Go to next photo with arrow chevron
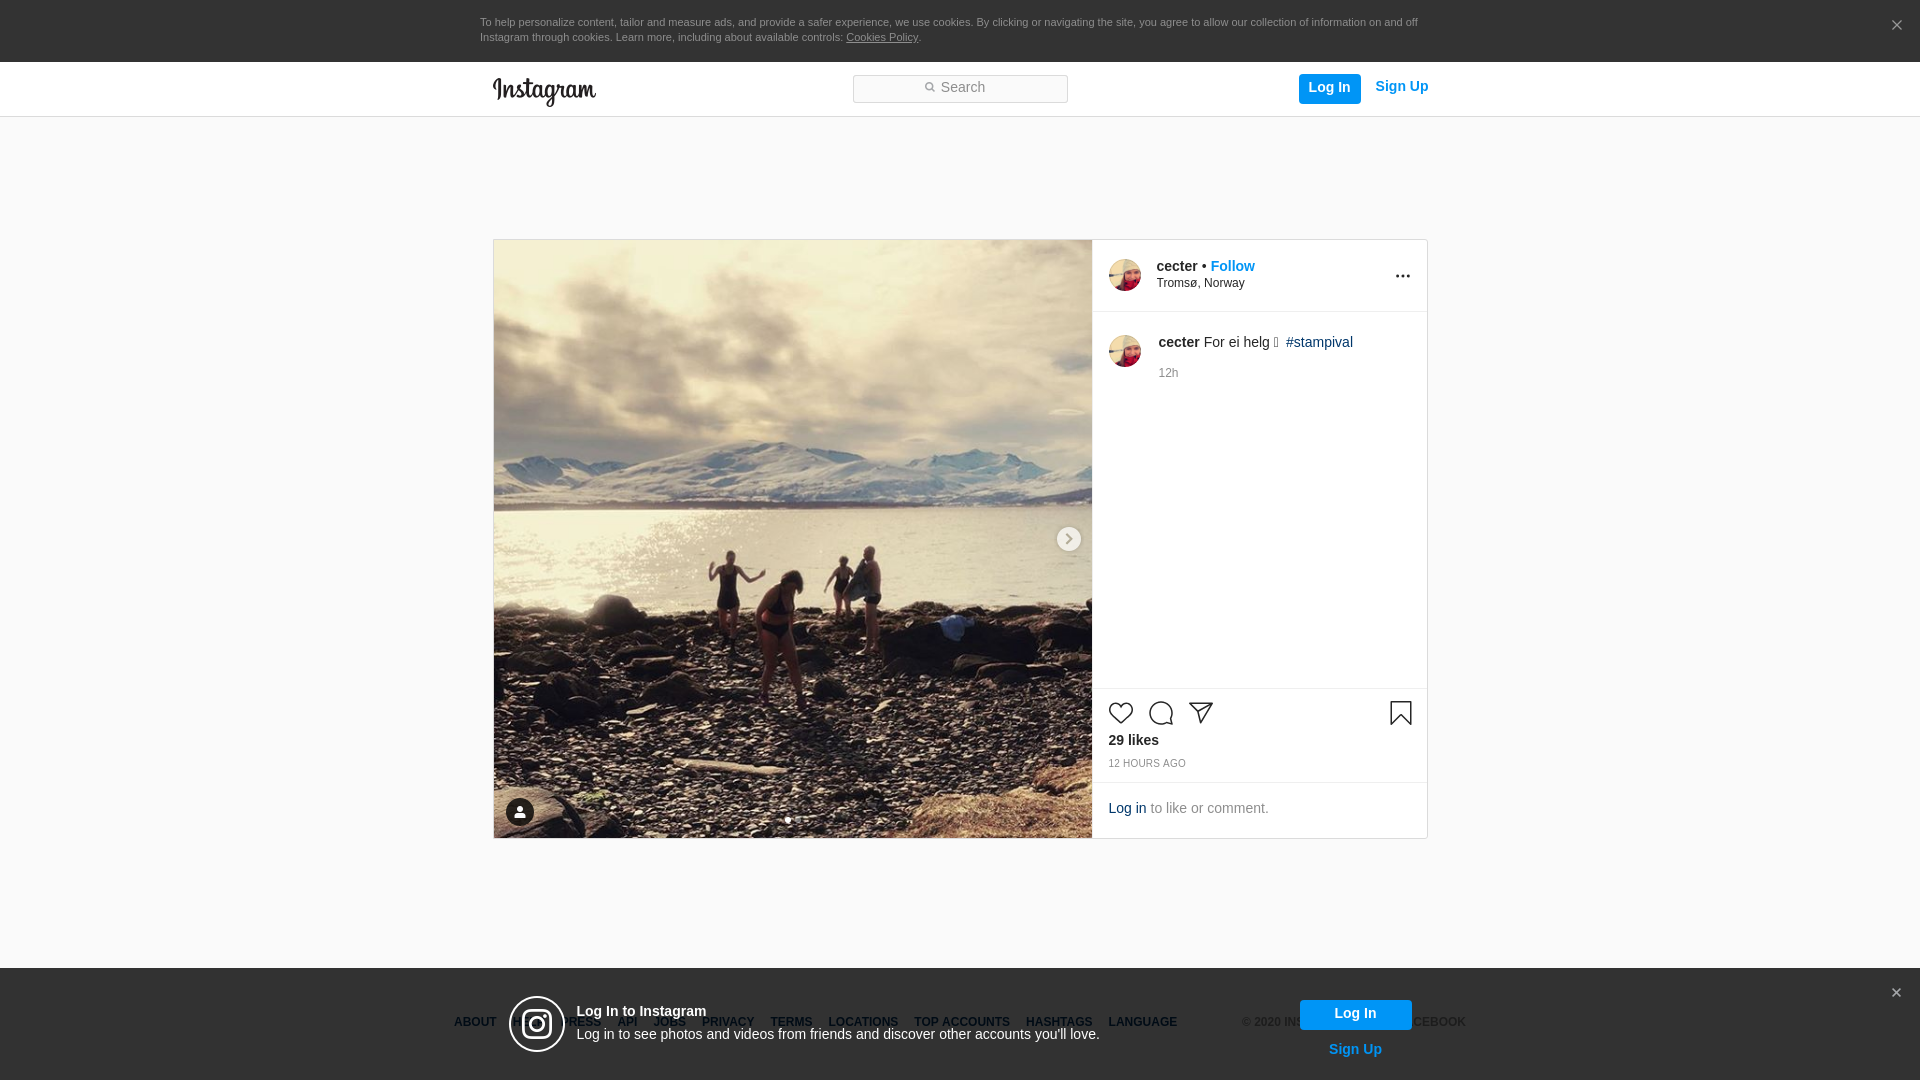The height and width of the screenshot is (1080, 1920). 1069,539
